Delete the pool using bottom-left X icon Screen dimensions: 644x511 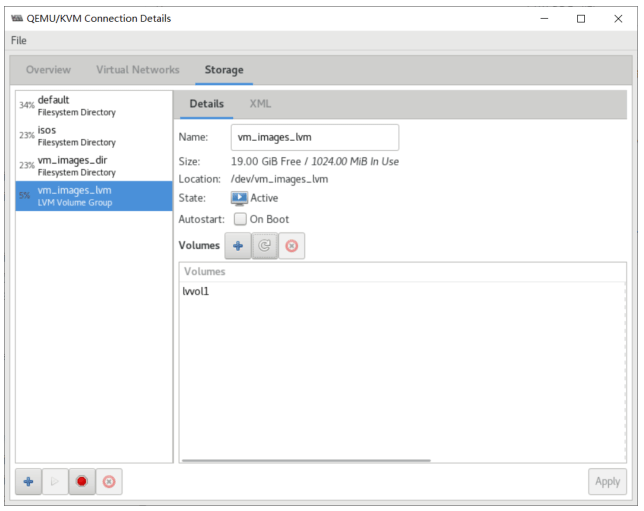point(109,482)
